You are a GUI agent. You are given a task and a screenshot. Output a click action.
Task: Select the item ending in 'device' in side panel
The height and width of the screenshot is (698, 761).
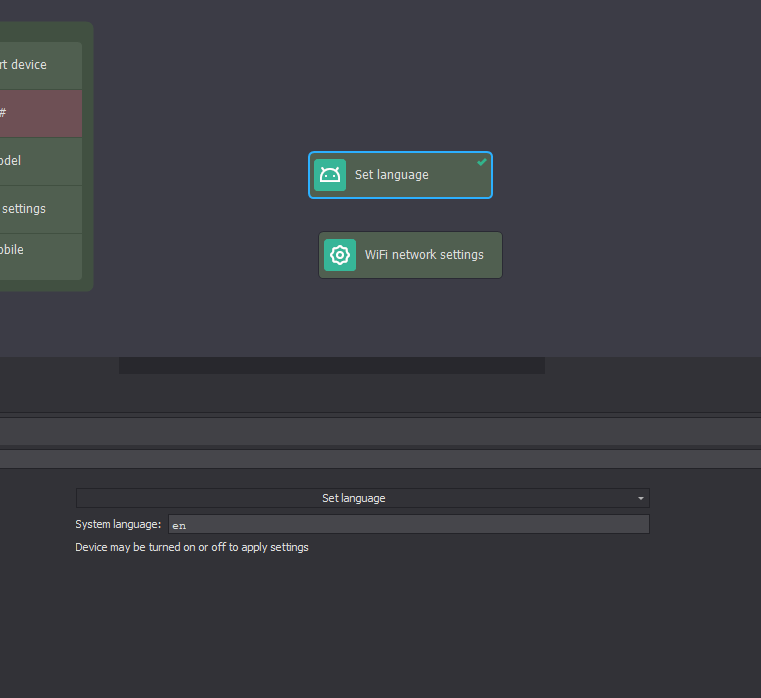pos(41,65)
